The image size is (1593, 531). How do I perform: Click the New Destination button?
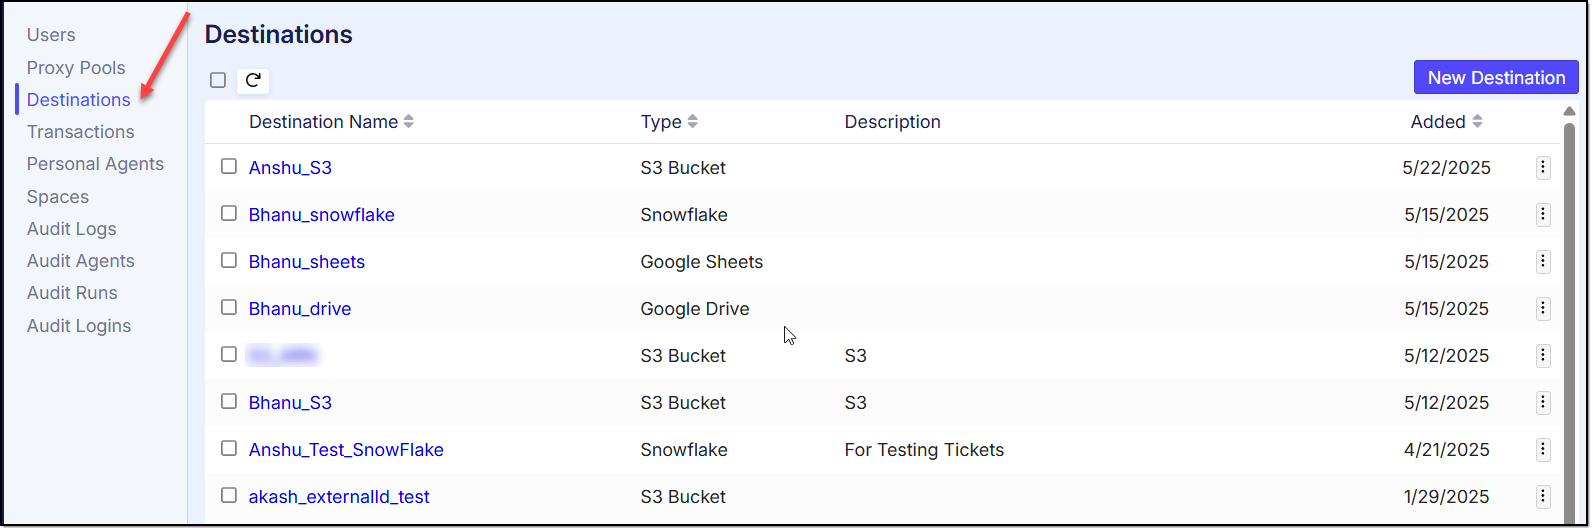click(1495, 78)
